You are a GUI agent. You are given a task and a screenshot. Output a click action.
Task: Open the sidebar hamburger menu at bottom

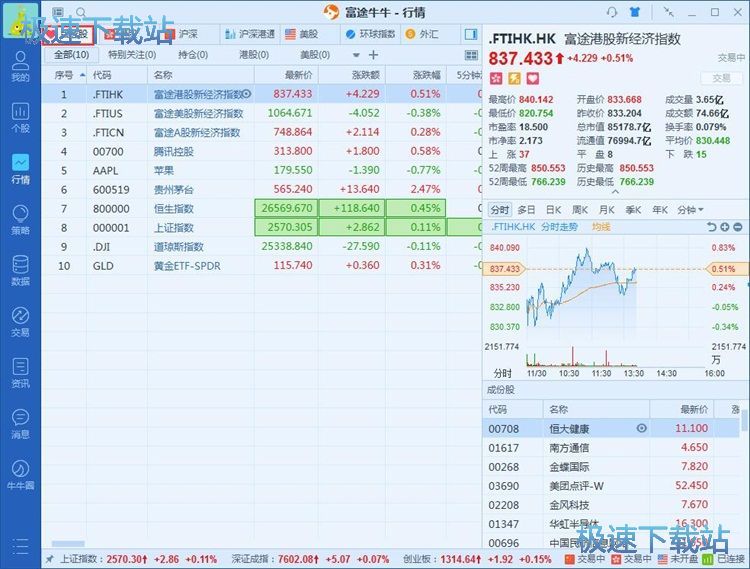(20, 546)
